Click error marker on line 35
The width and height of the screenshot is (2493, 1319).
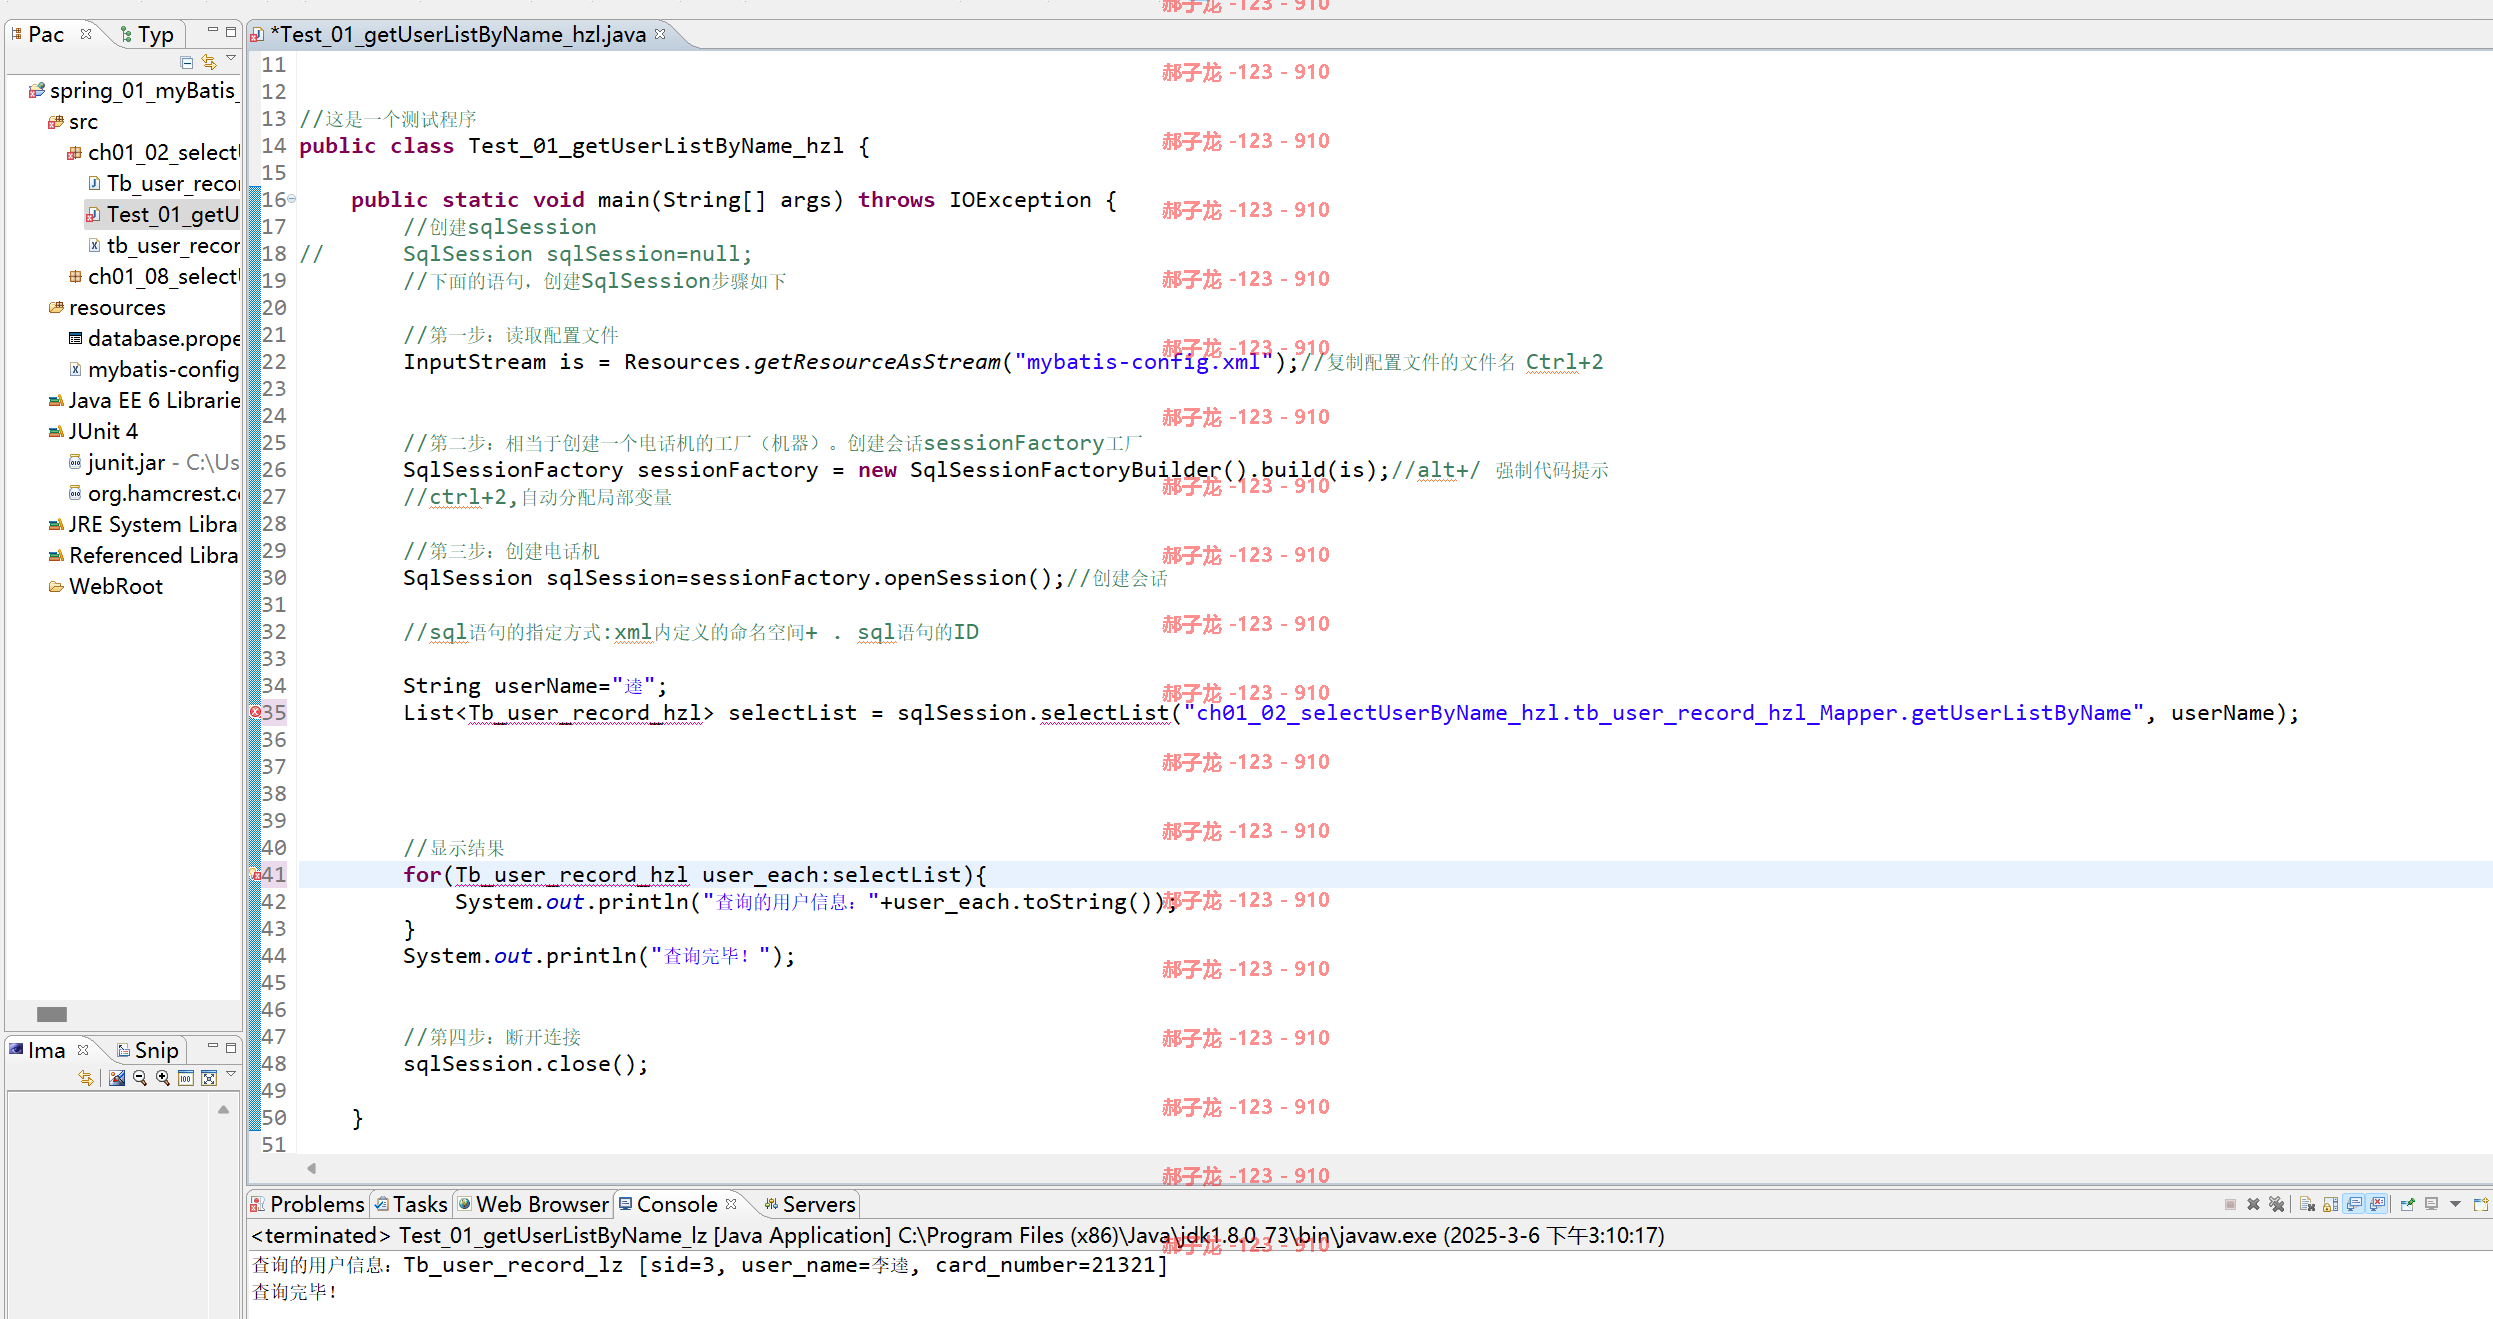click(x=255, y=712)
